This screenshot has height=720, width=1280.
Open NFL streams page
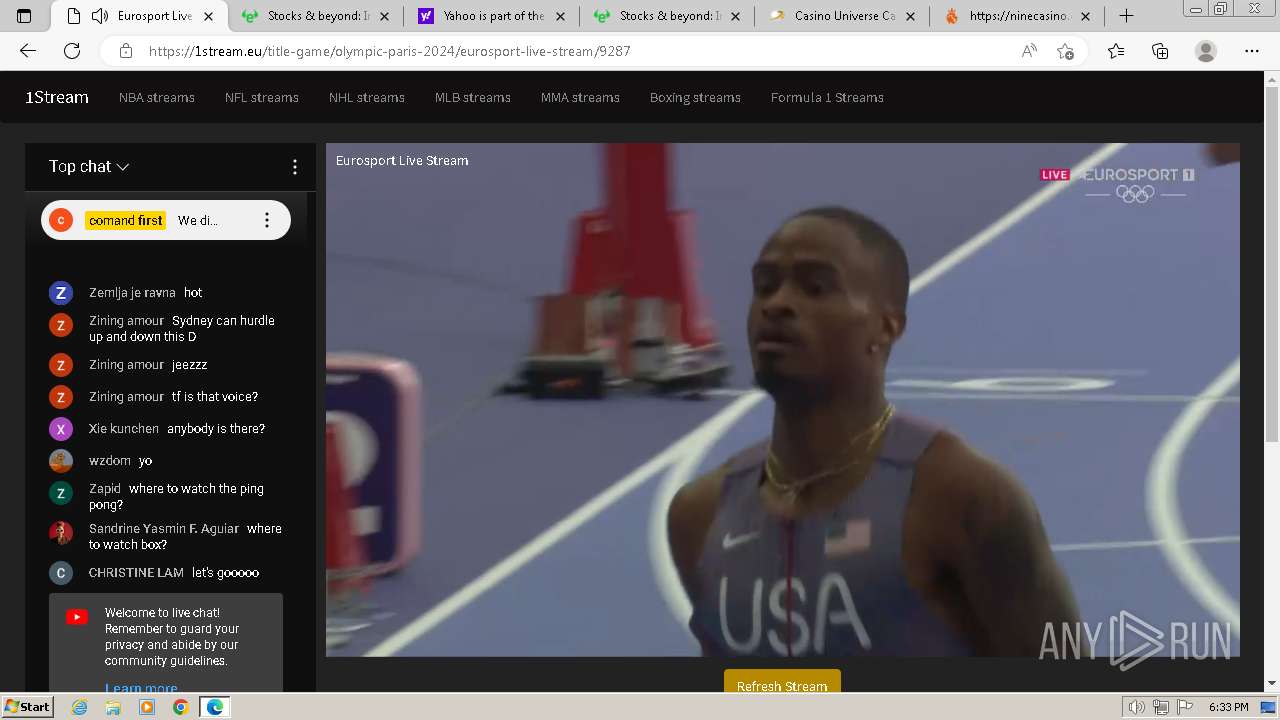(262, 97)
